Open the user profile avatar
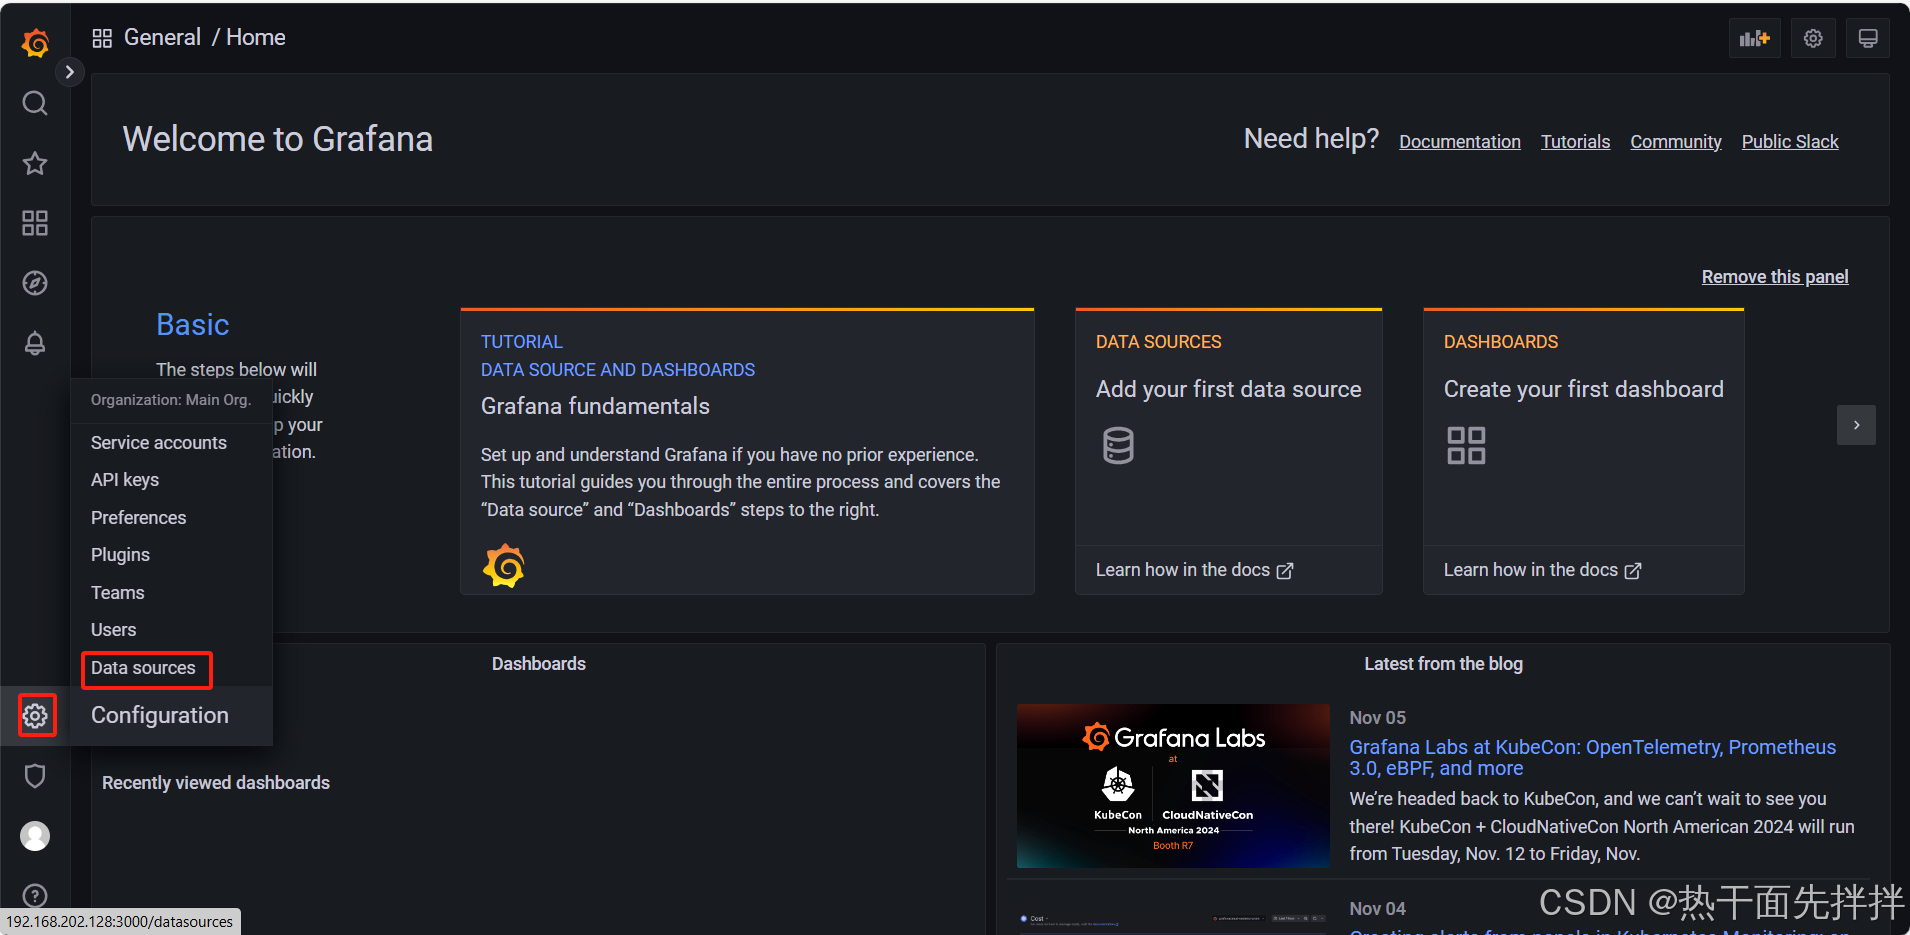1910x935 pixels. [35, 836]
